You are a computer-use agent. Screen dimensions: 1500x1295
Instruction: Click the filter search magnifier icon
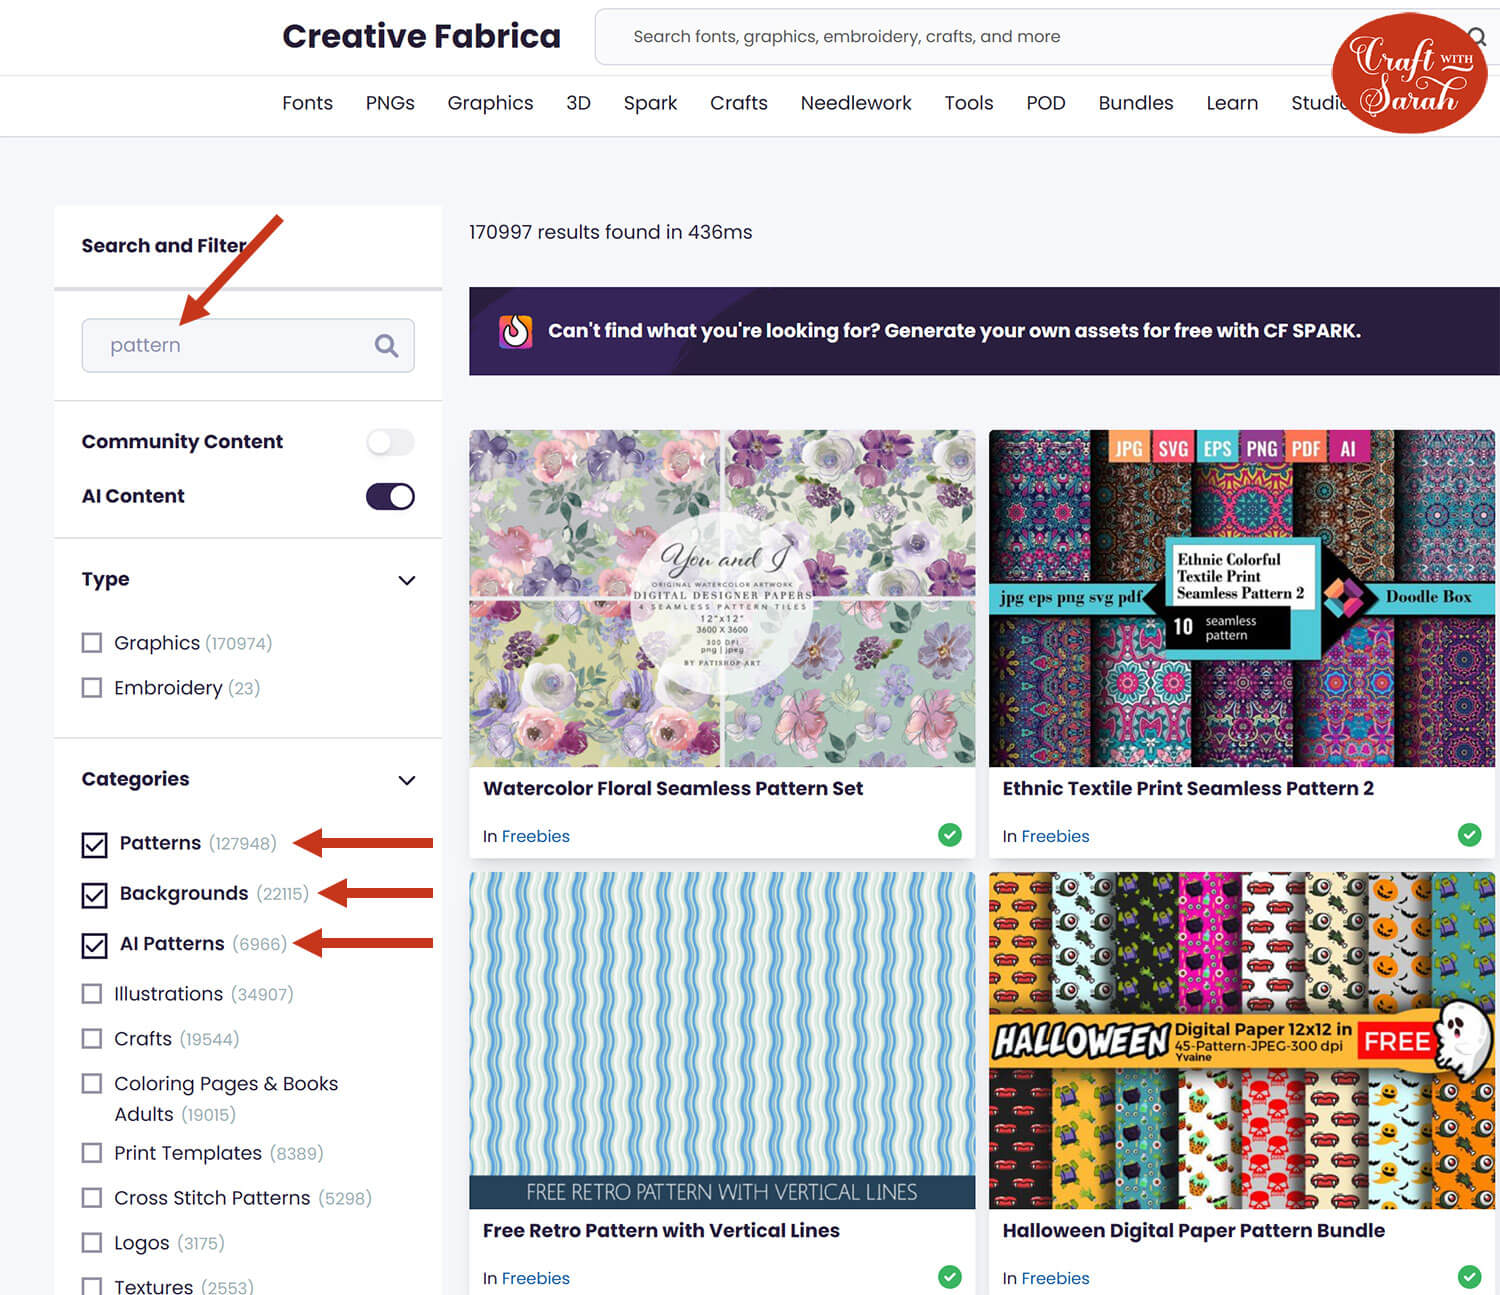(x=386, y=346)
